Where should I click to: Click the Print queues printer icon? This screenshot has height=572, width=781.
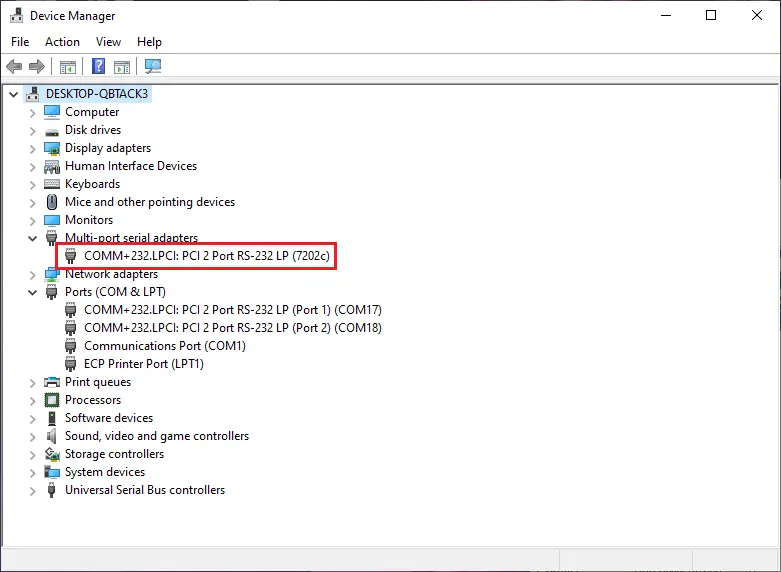click(x=52, y=382)
